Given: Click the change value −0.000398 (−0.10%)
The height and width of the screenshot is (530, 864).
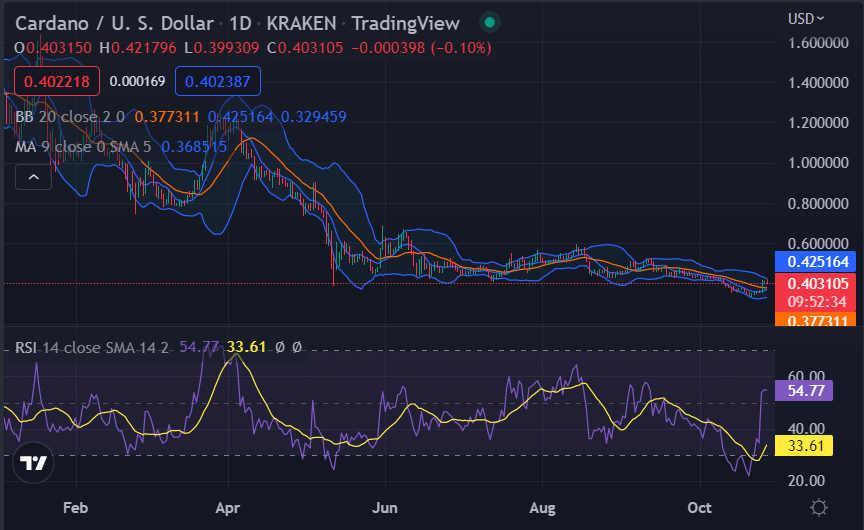Looking at the screenshot, I should click(422, 48).
